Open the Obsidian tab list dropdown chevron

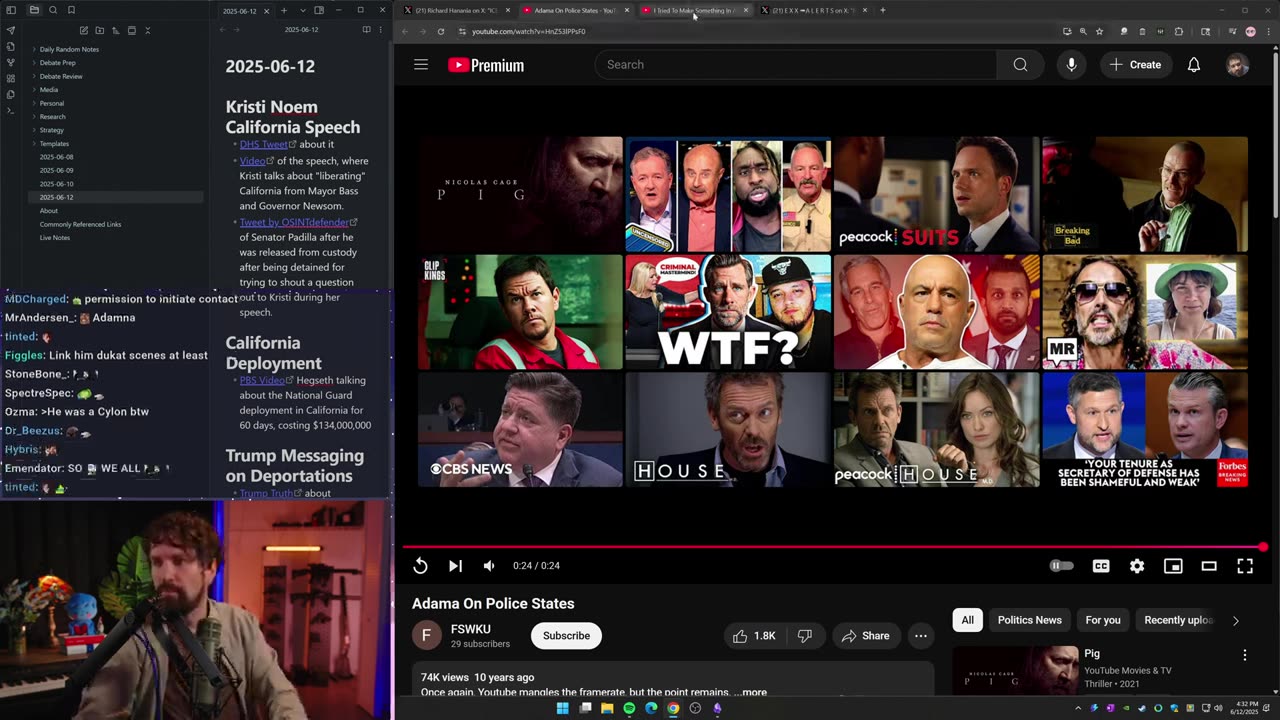pos(302,11)
